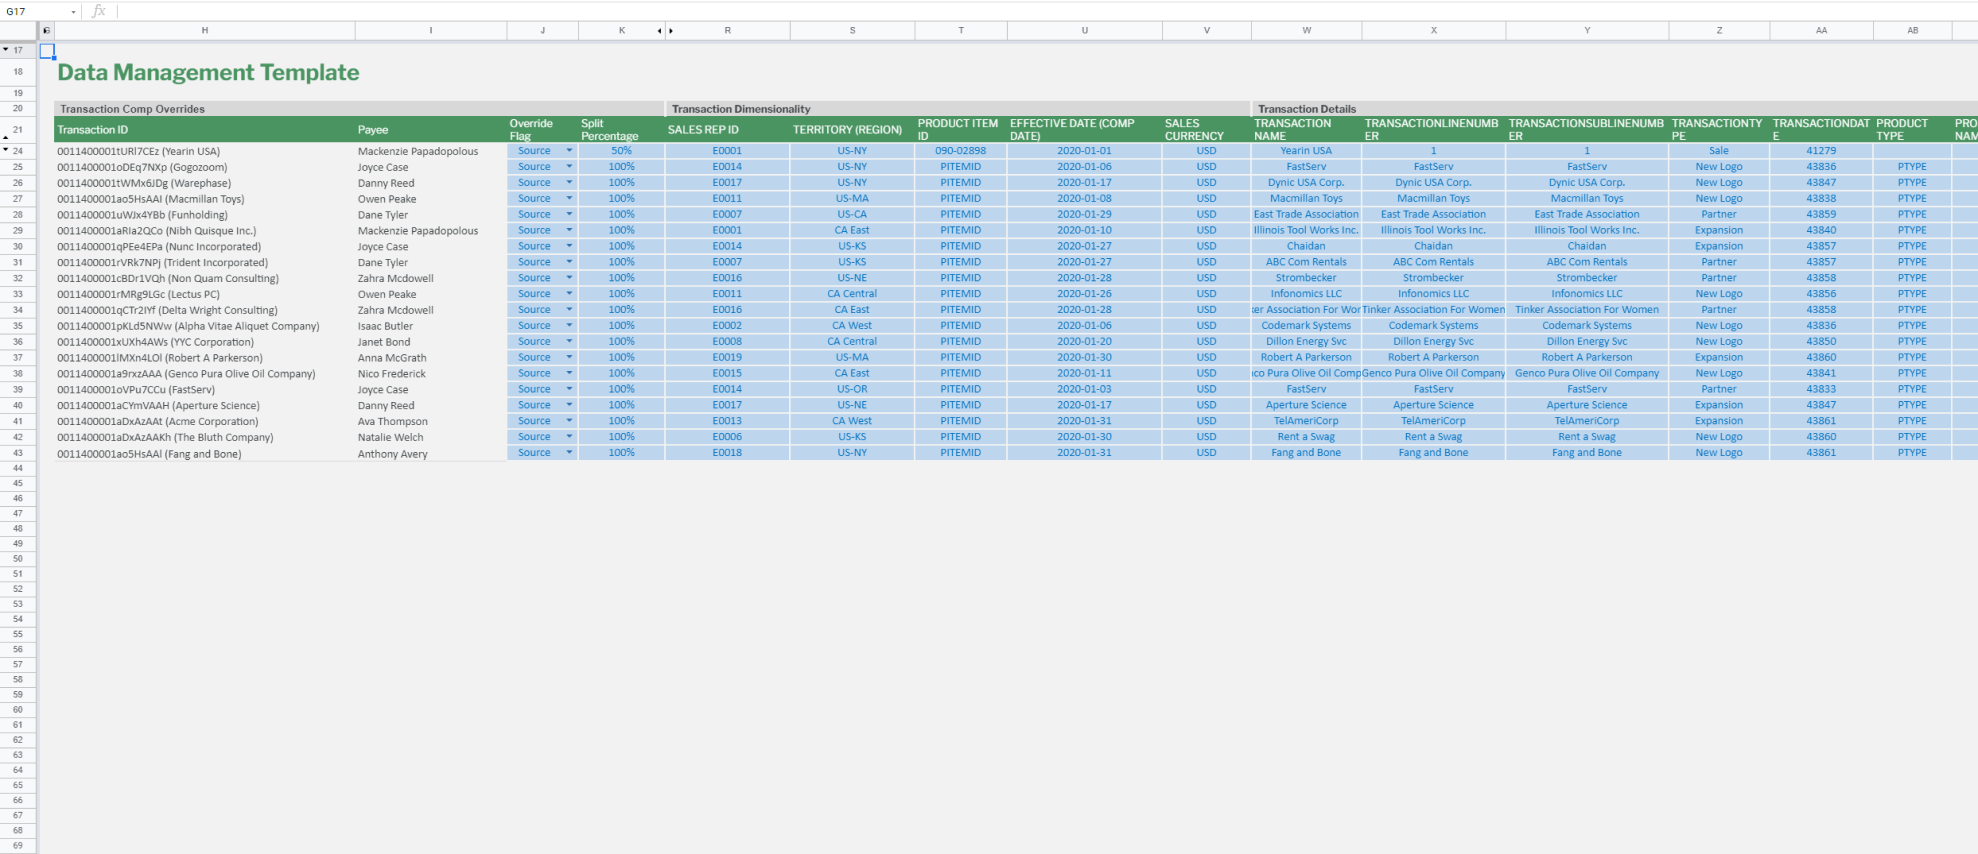This screenshot has width=1978, height=854.
Task: Click the 50% split percentage cell
Action: (x=621, y=151)
